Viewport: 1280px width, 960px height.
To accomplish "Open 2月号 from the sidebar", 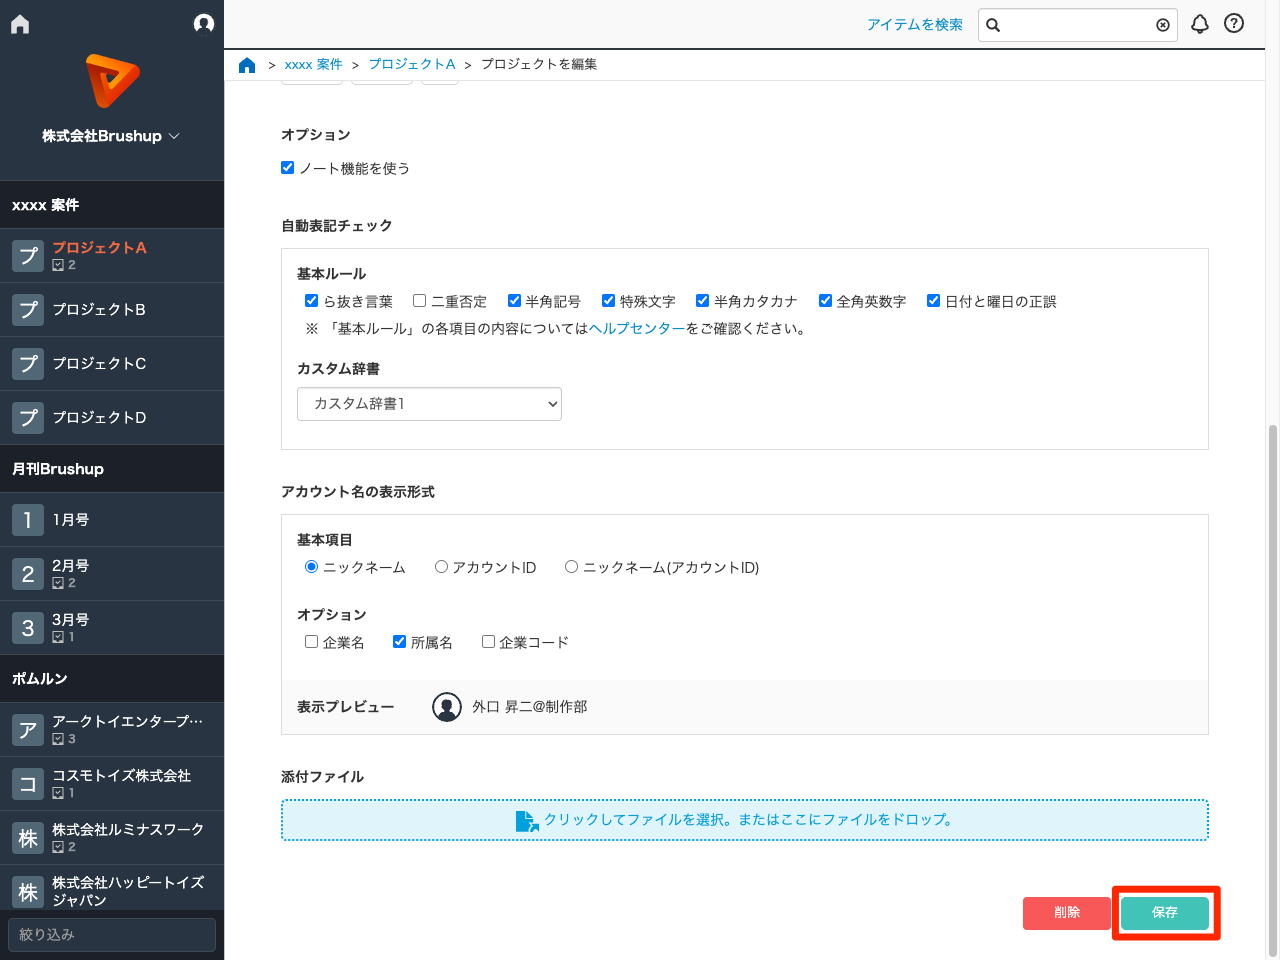I will tap(28, 572).
